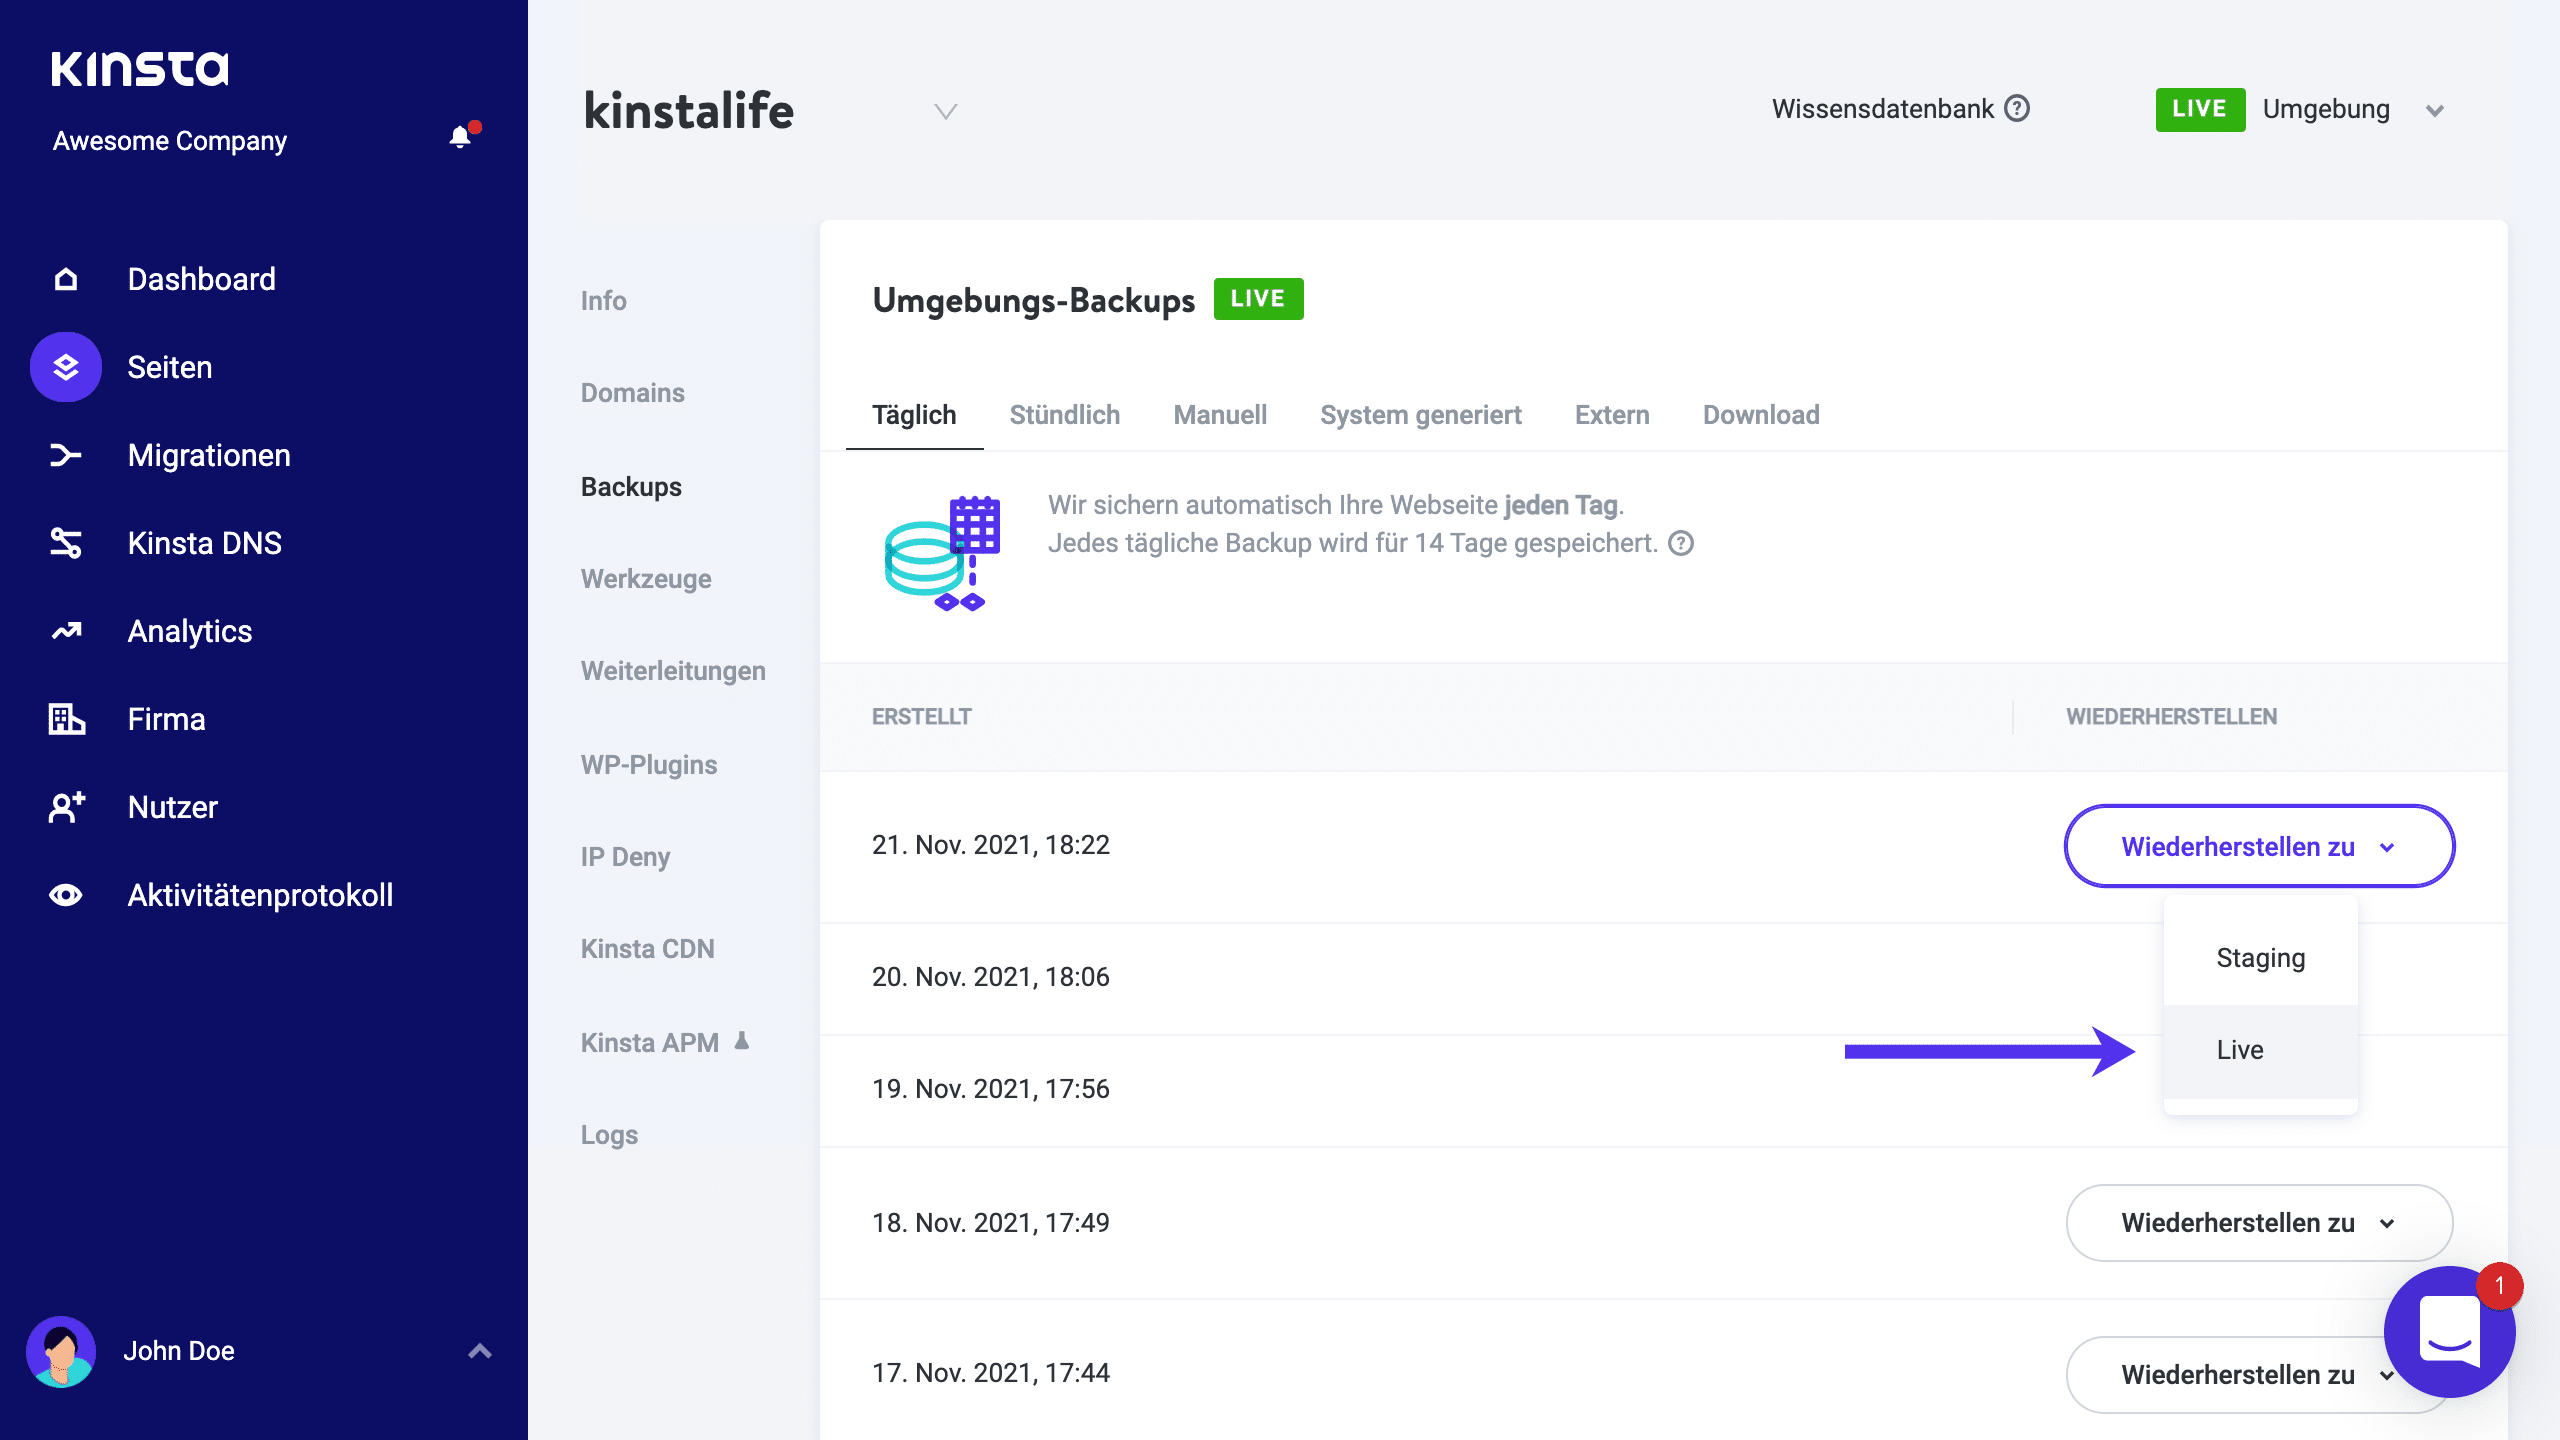Click the kinstalife site title

(x=689, y=110)
